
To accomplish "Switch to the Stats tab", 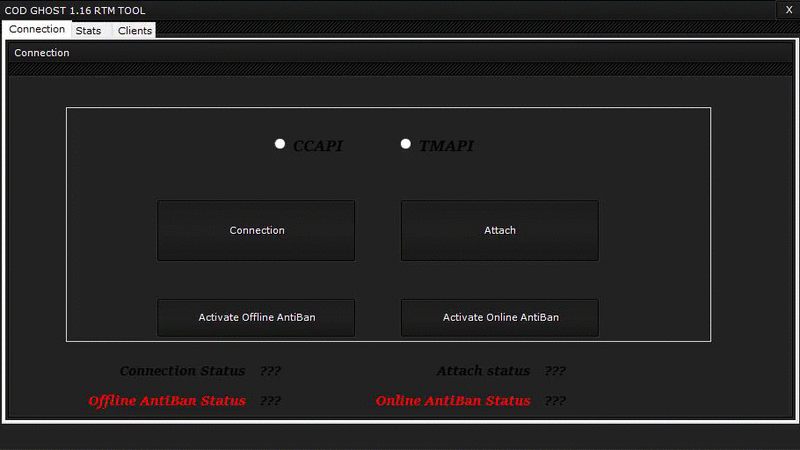I will click(x=88, y=31).
